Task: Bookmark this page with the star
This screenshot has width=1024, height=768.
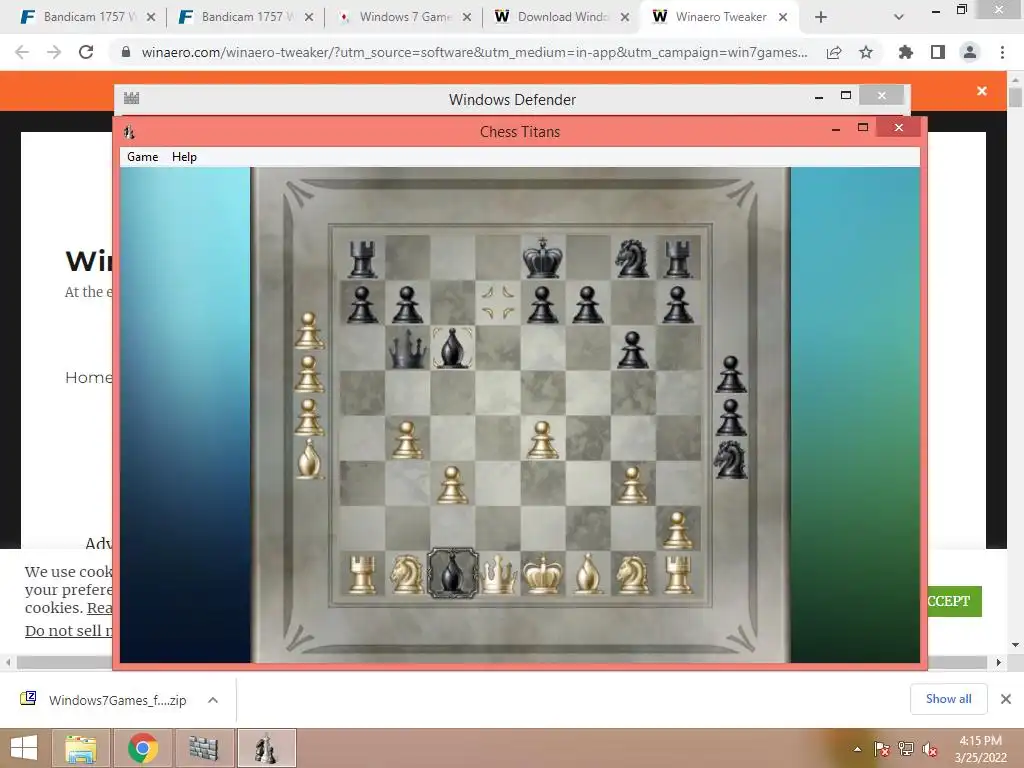Action: (x=866, y=52)
